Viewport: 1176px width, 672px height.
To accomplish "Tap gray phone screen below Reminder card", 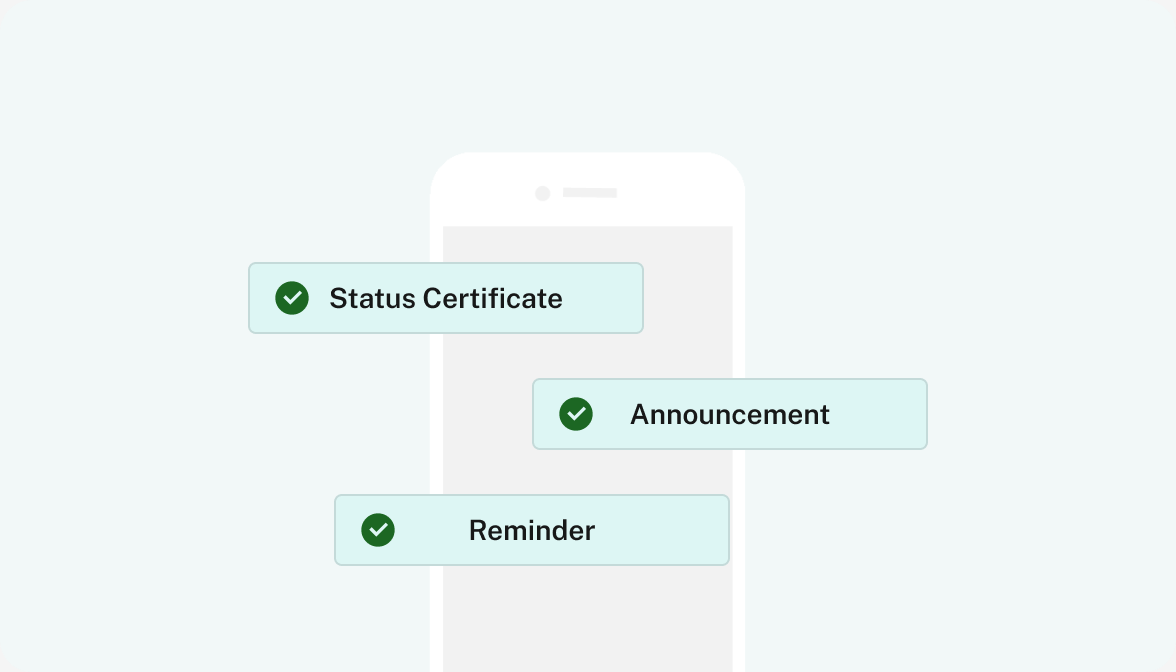I will [x=587, y=619].
